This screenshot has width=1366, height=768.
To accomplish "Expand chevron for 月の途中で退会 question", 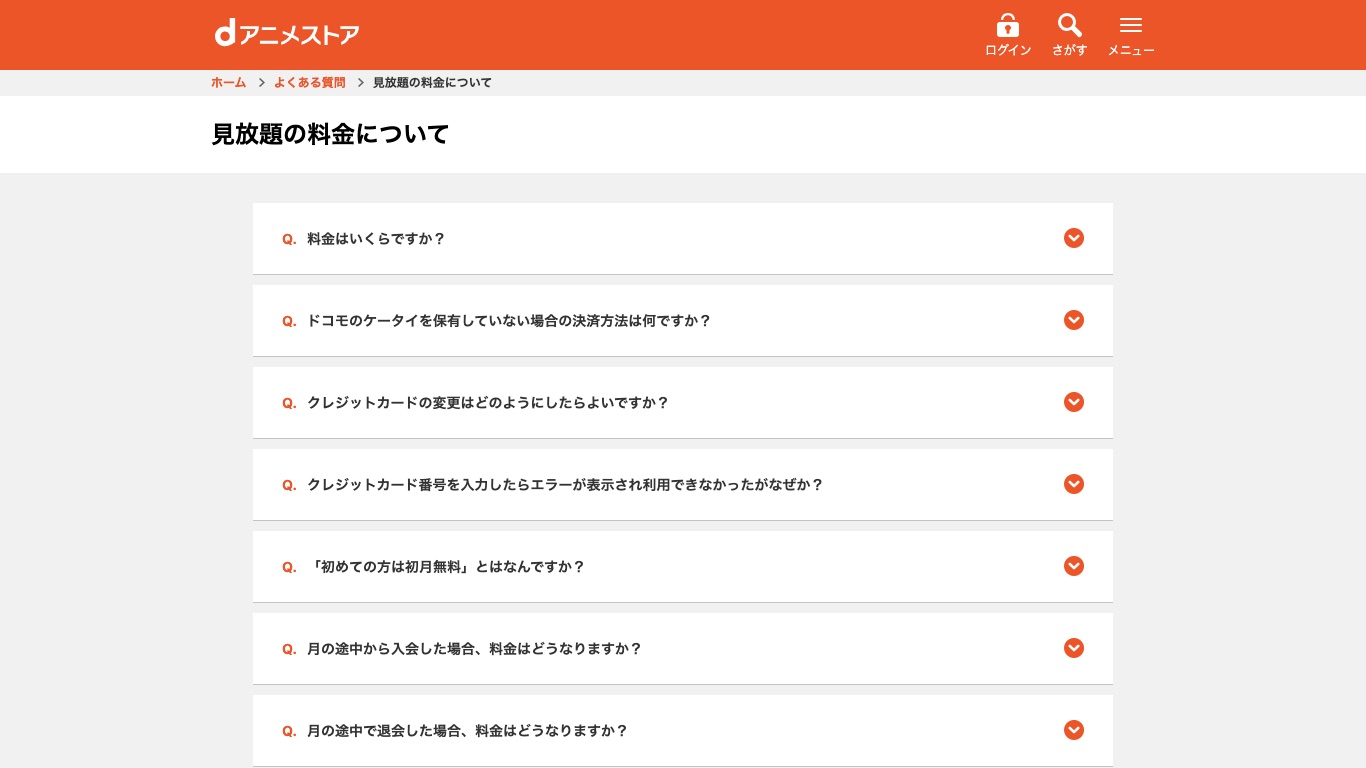I will pyautogui.click(x=1074, y=730).
